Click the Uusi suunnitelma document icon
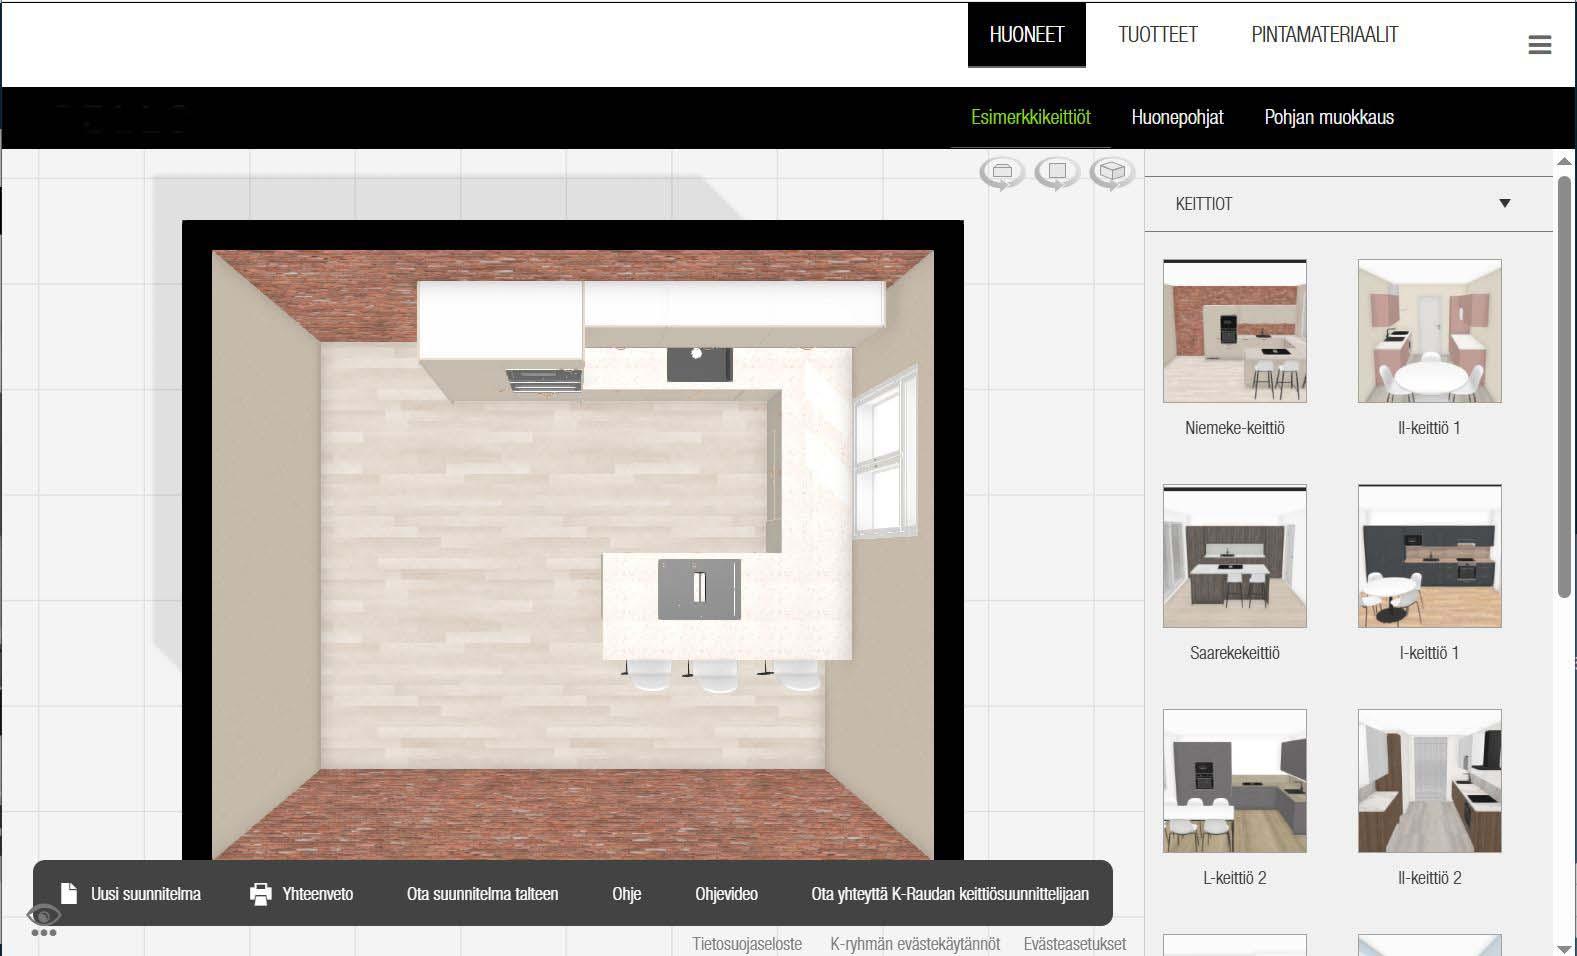 (x=69, y=894)
